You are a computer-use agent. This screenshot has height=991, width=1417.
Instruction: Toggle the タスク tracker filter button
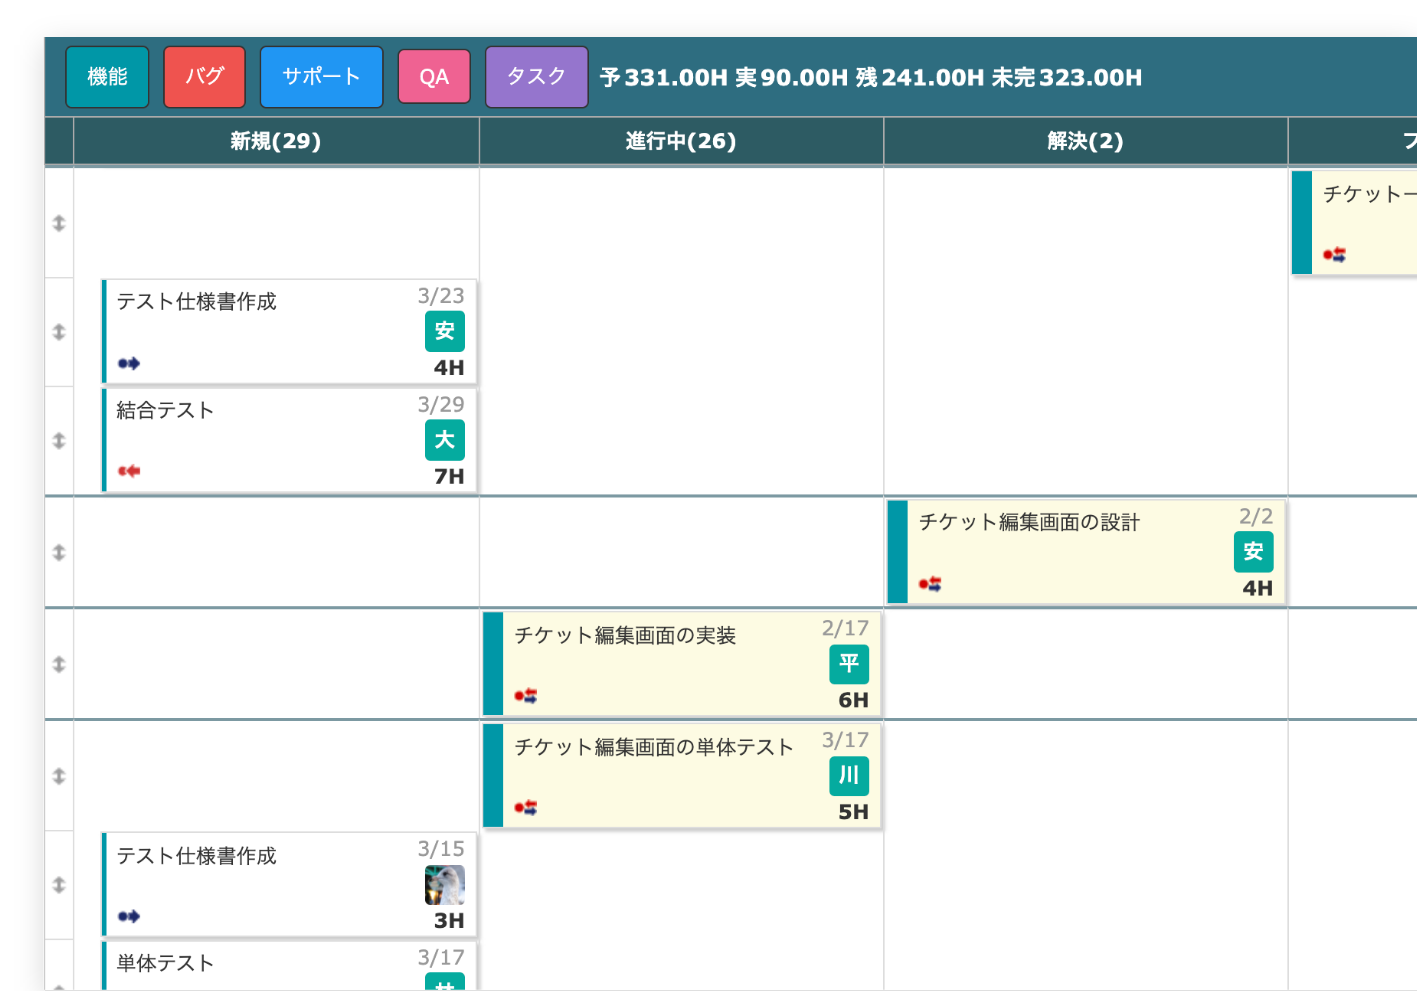pyautogui.click(x=537, y=77)
